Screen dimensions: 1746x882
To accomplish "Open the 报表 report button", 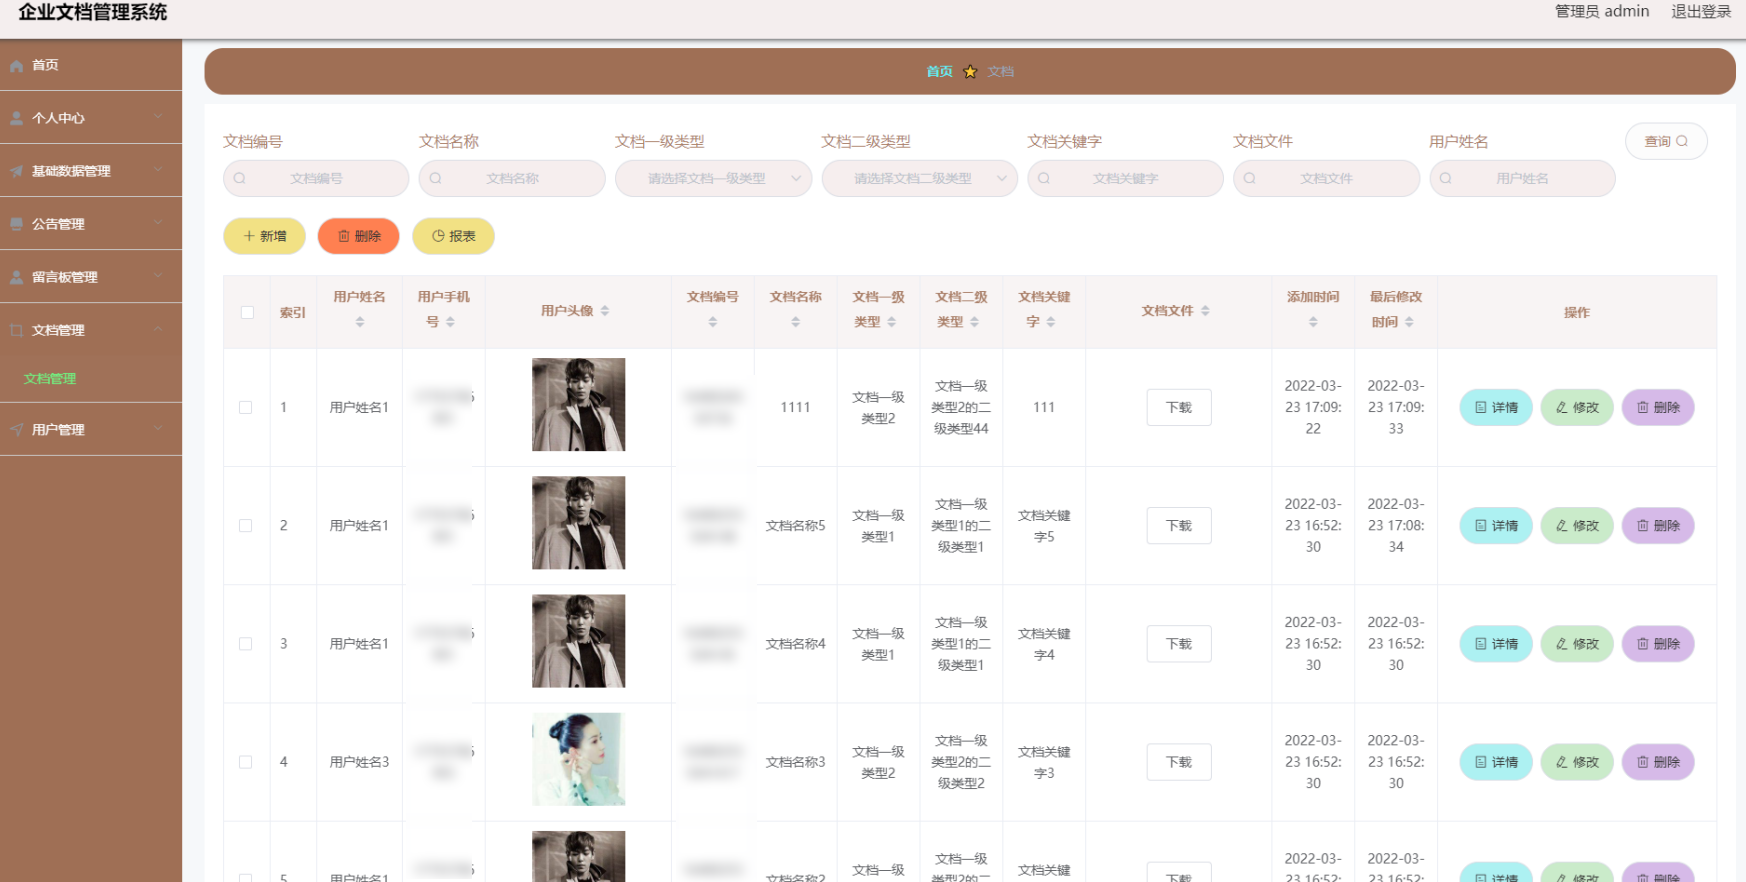I will click(x=453, y=236).
